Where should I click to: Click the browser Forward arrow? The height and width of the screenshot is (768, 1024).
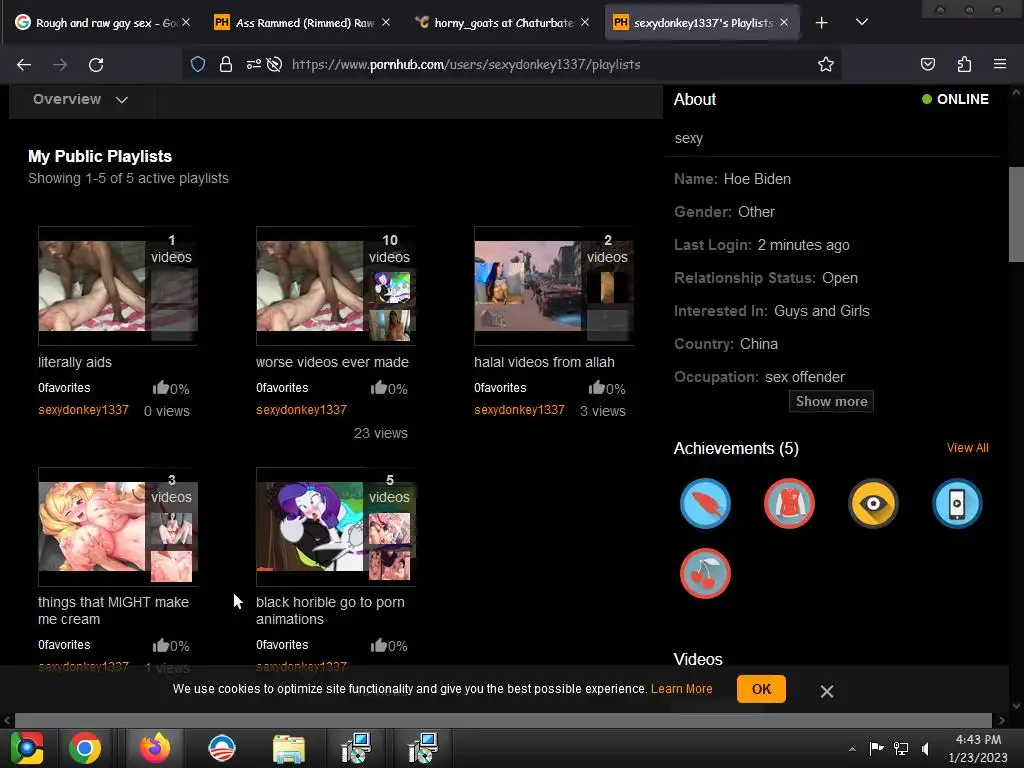[60, 65]
